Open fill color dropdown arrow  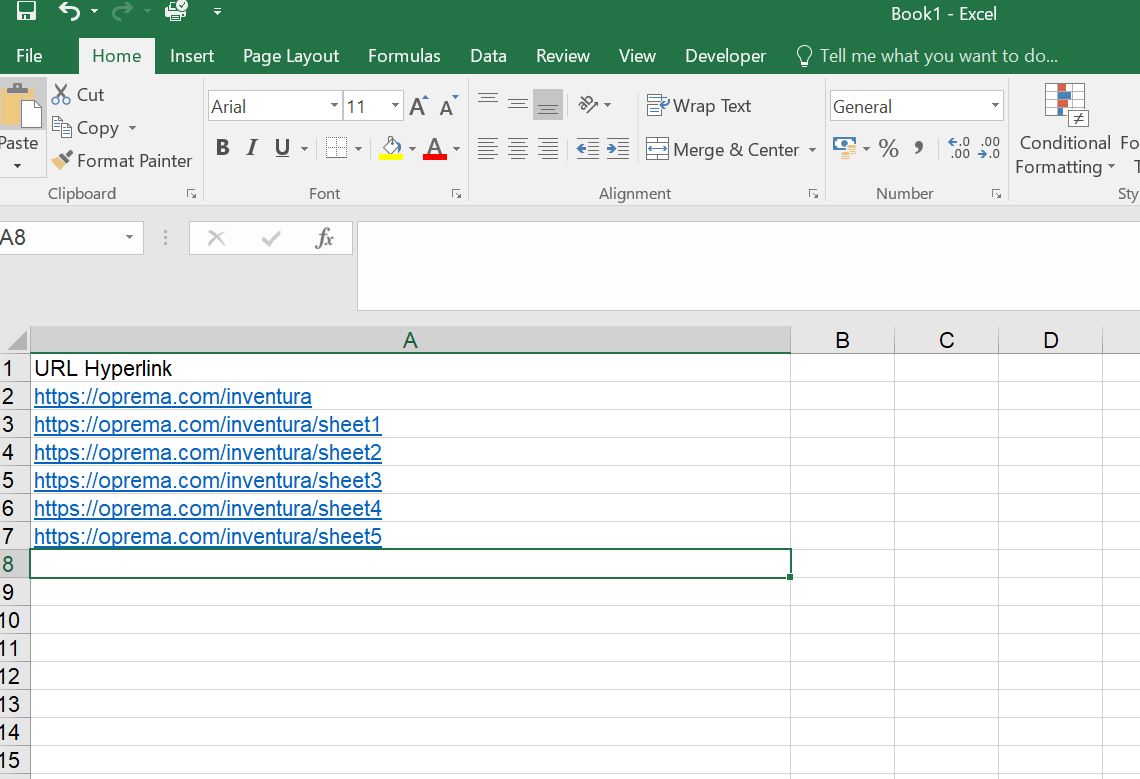(x=412, y=149)
